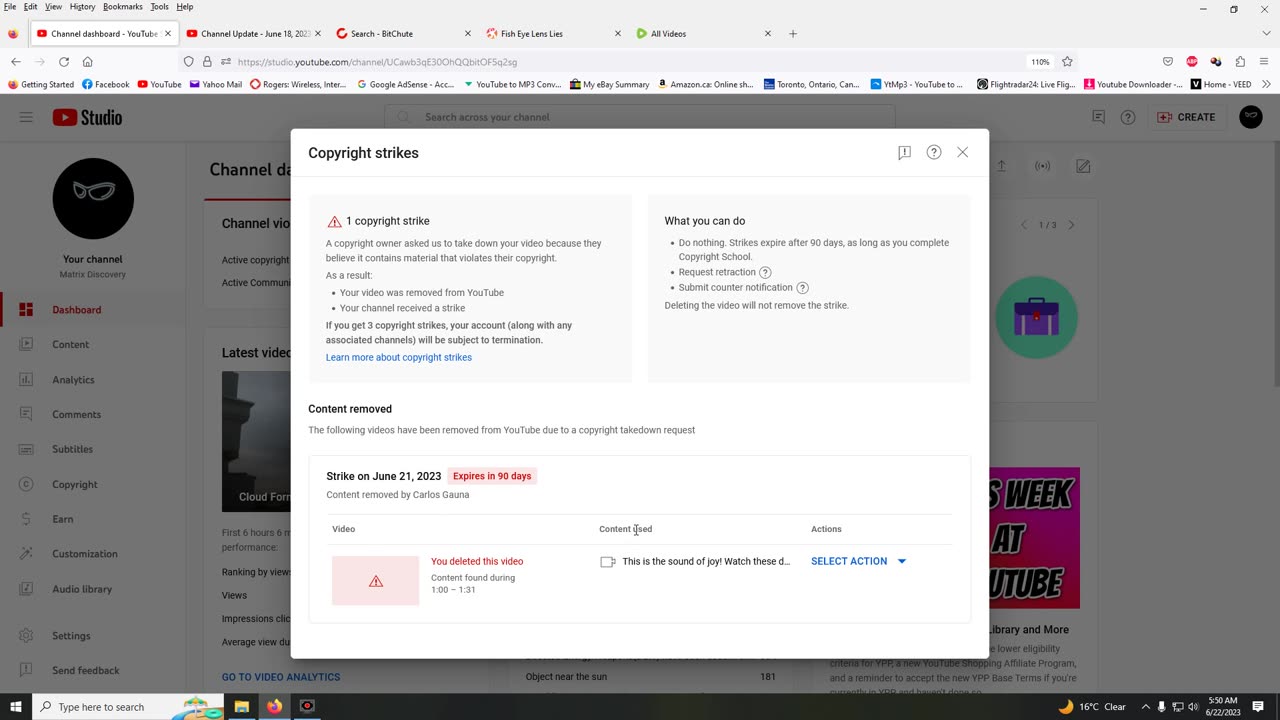The image size is (1280, 720).
Task: Click the deleted video warning thumbnail
Action: (x=375, y=580)
